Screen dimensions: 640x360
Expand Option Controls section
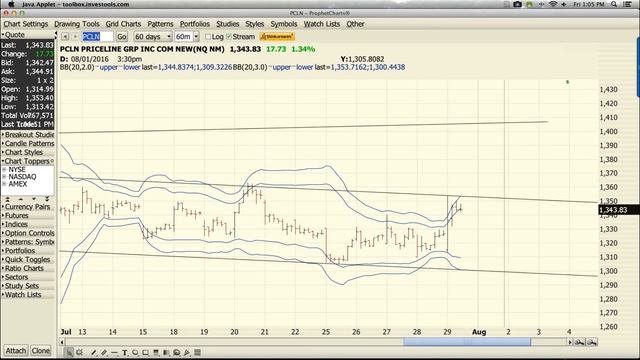(x=28, y=233)
